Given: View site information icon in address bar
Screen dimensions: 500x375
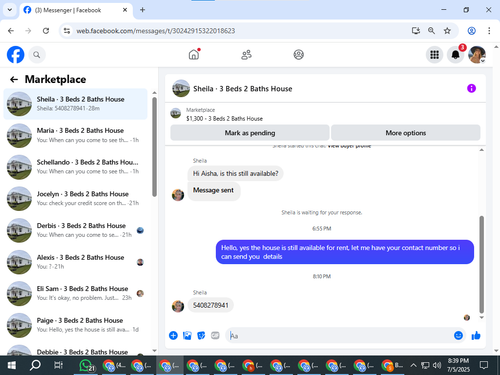Looking at the screenshot, I should point(67,31).
